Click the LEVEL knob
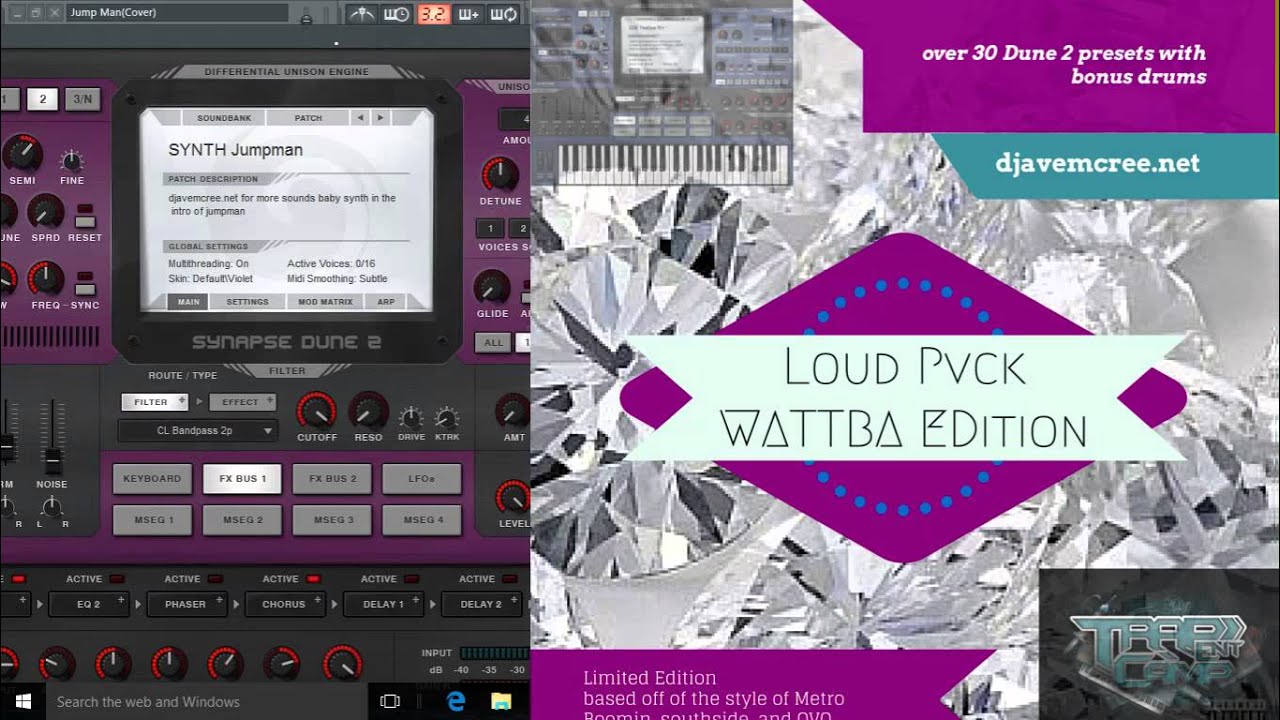The image size is (1280, 720). coord(514,497)
